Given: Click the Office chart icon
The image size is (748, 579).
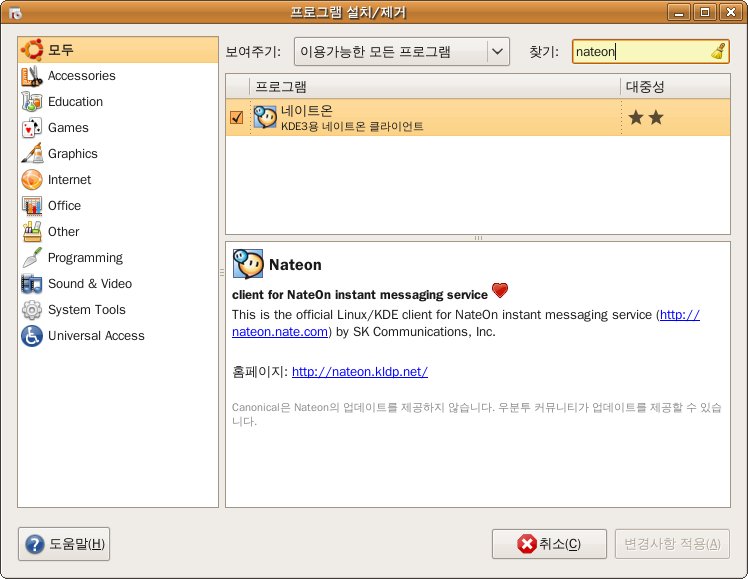Looking at the screenshot, I should 32,206.
